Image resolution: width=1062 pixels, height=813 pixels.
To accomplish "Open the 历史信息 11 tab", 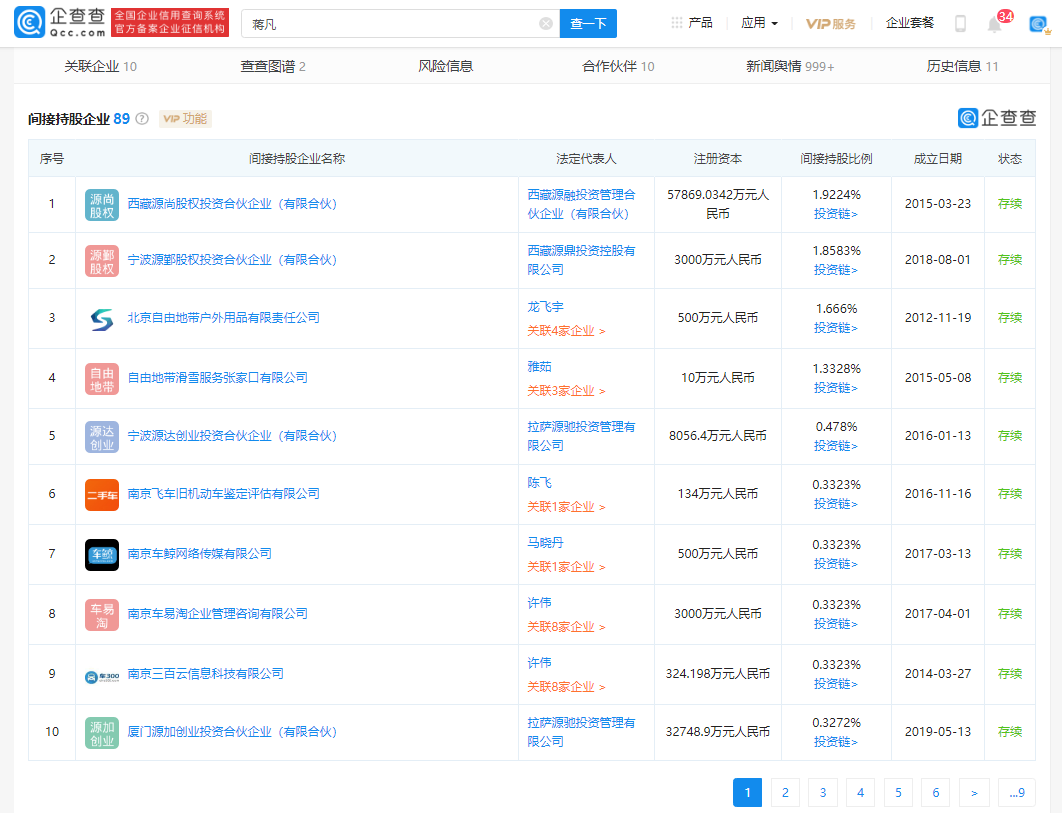I will coord(962,66).
